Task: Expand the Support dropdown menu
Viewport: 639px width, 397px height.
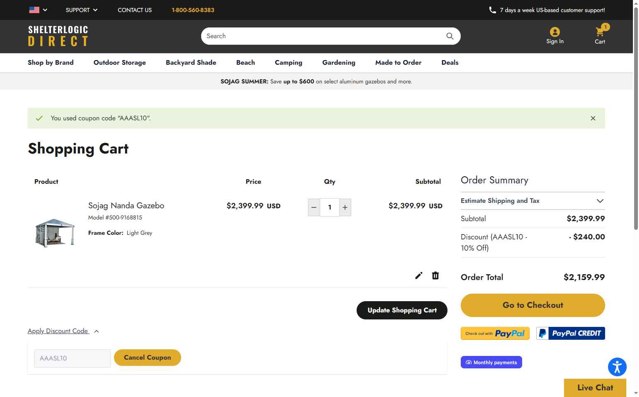Action: point(82,10)
